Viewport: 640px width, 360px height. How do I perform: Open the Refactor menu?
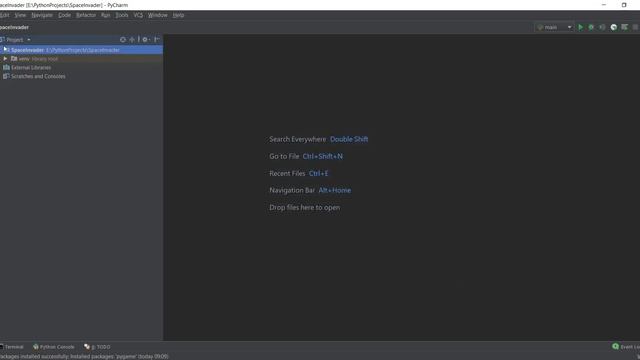[86, 15]
